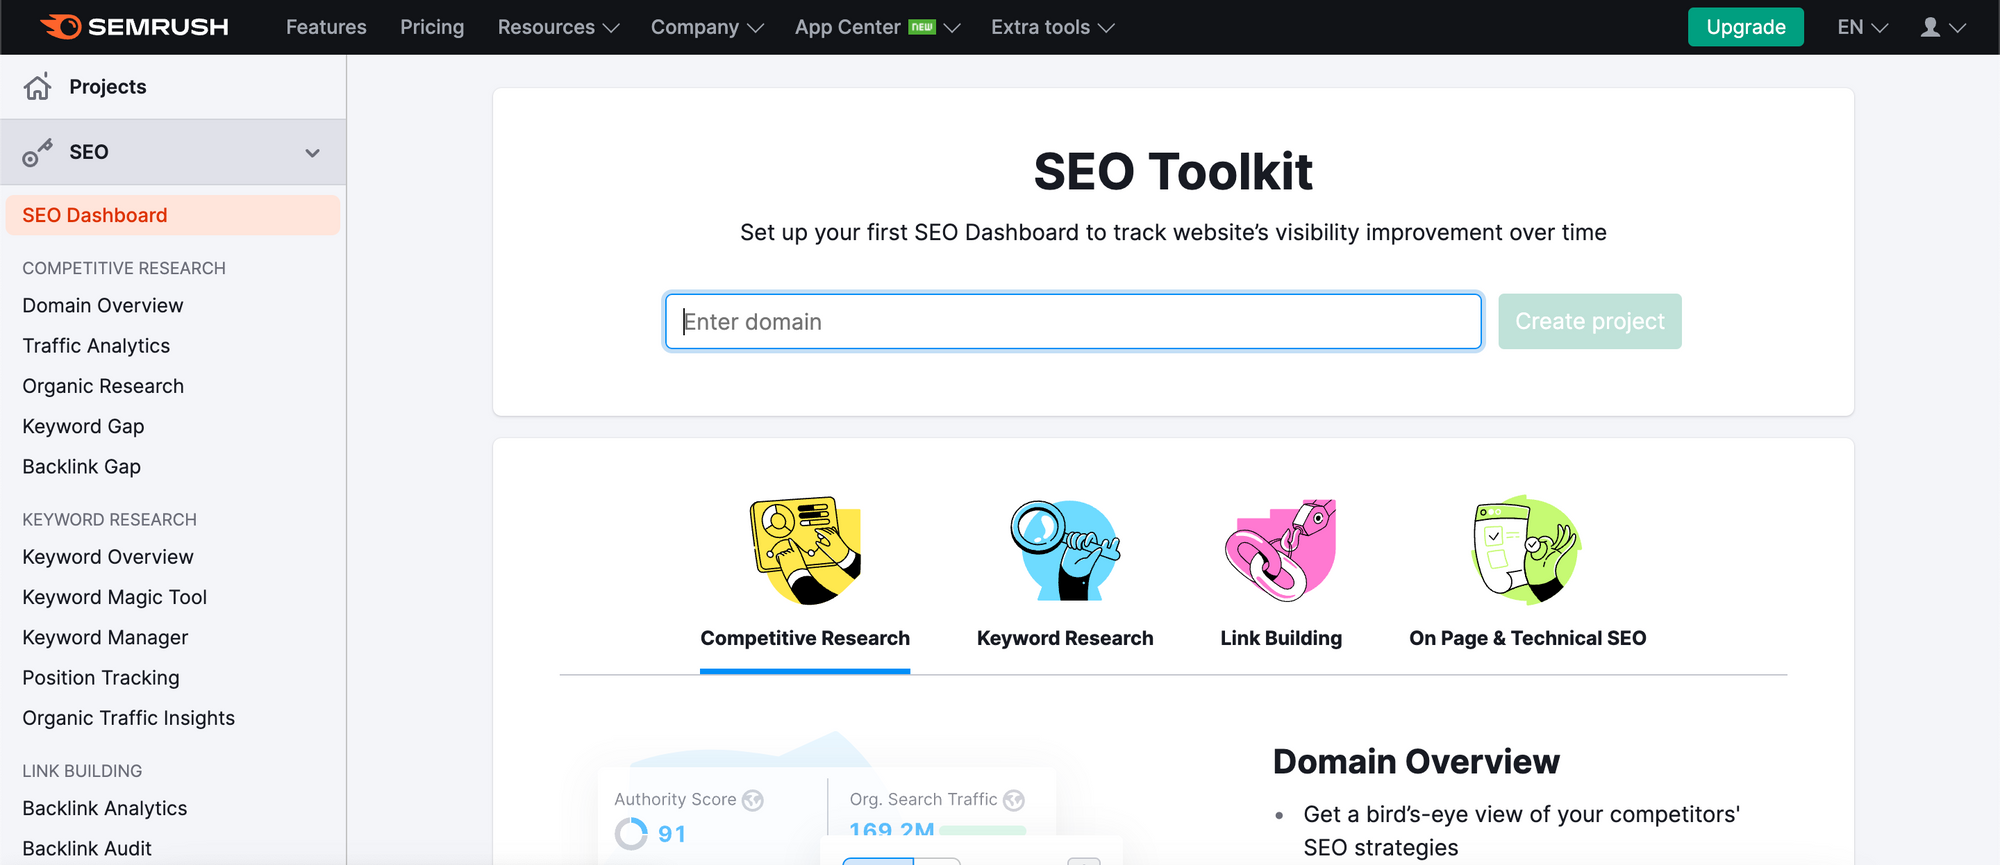This screenshot has width=2000, height=865.
Task: Click the LINK BUILDING section label
Action: pyautogui.click(x=82, y=771)
